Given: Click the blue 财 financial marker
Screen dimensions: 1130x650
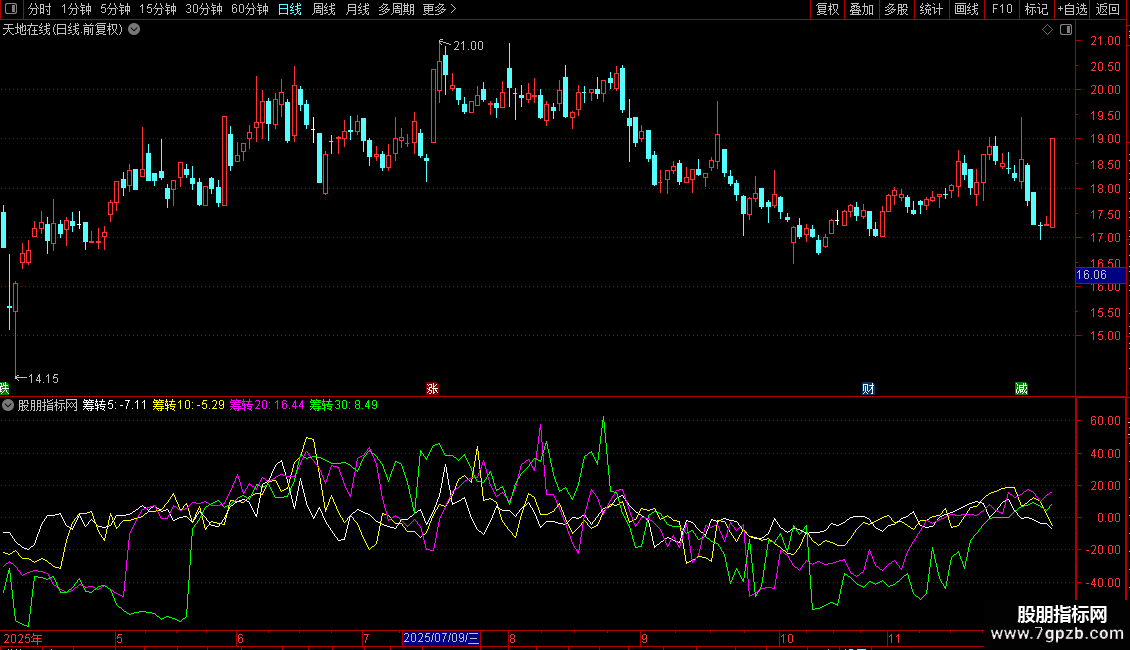Looking at the screenshot, I should point(868,388).
